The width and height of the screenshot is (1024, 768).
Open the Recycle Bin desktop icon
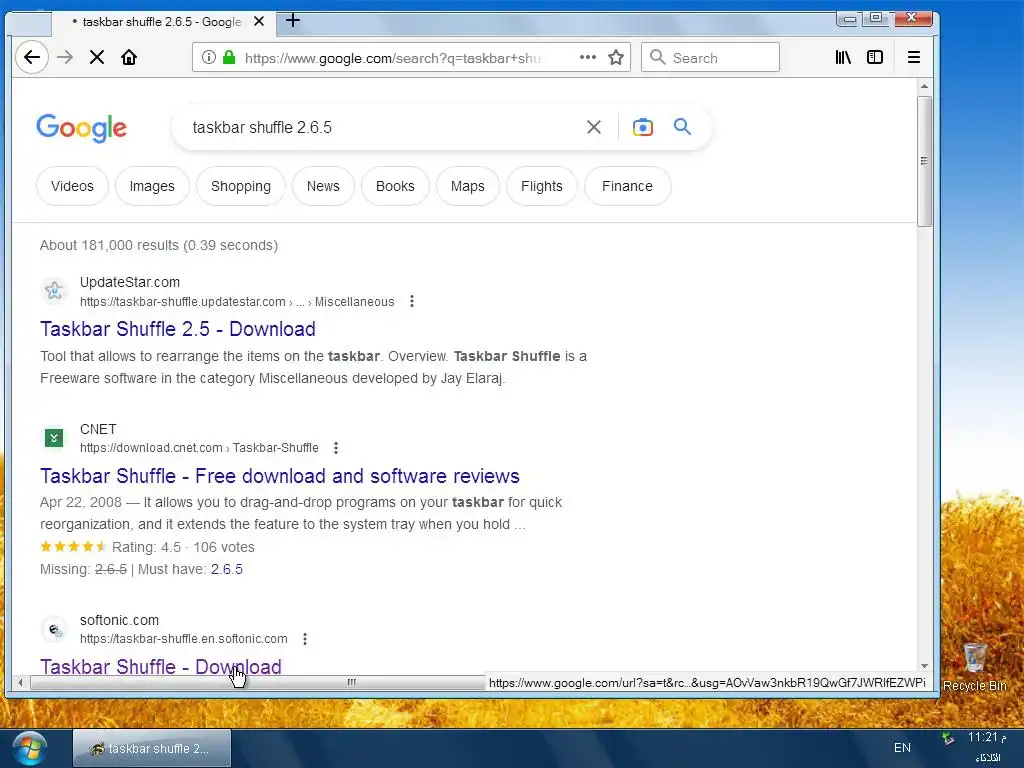tap(974, 666)
